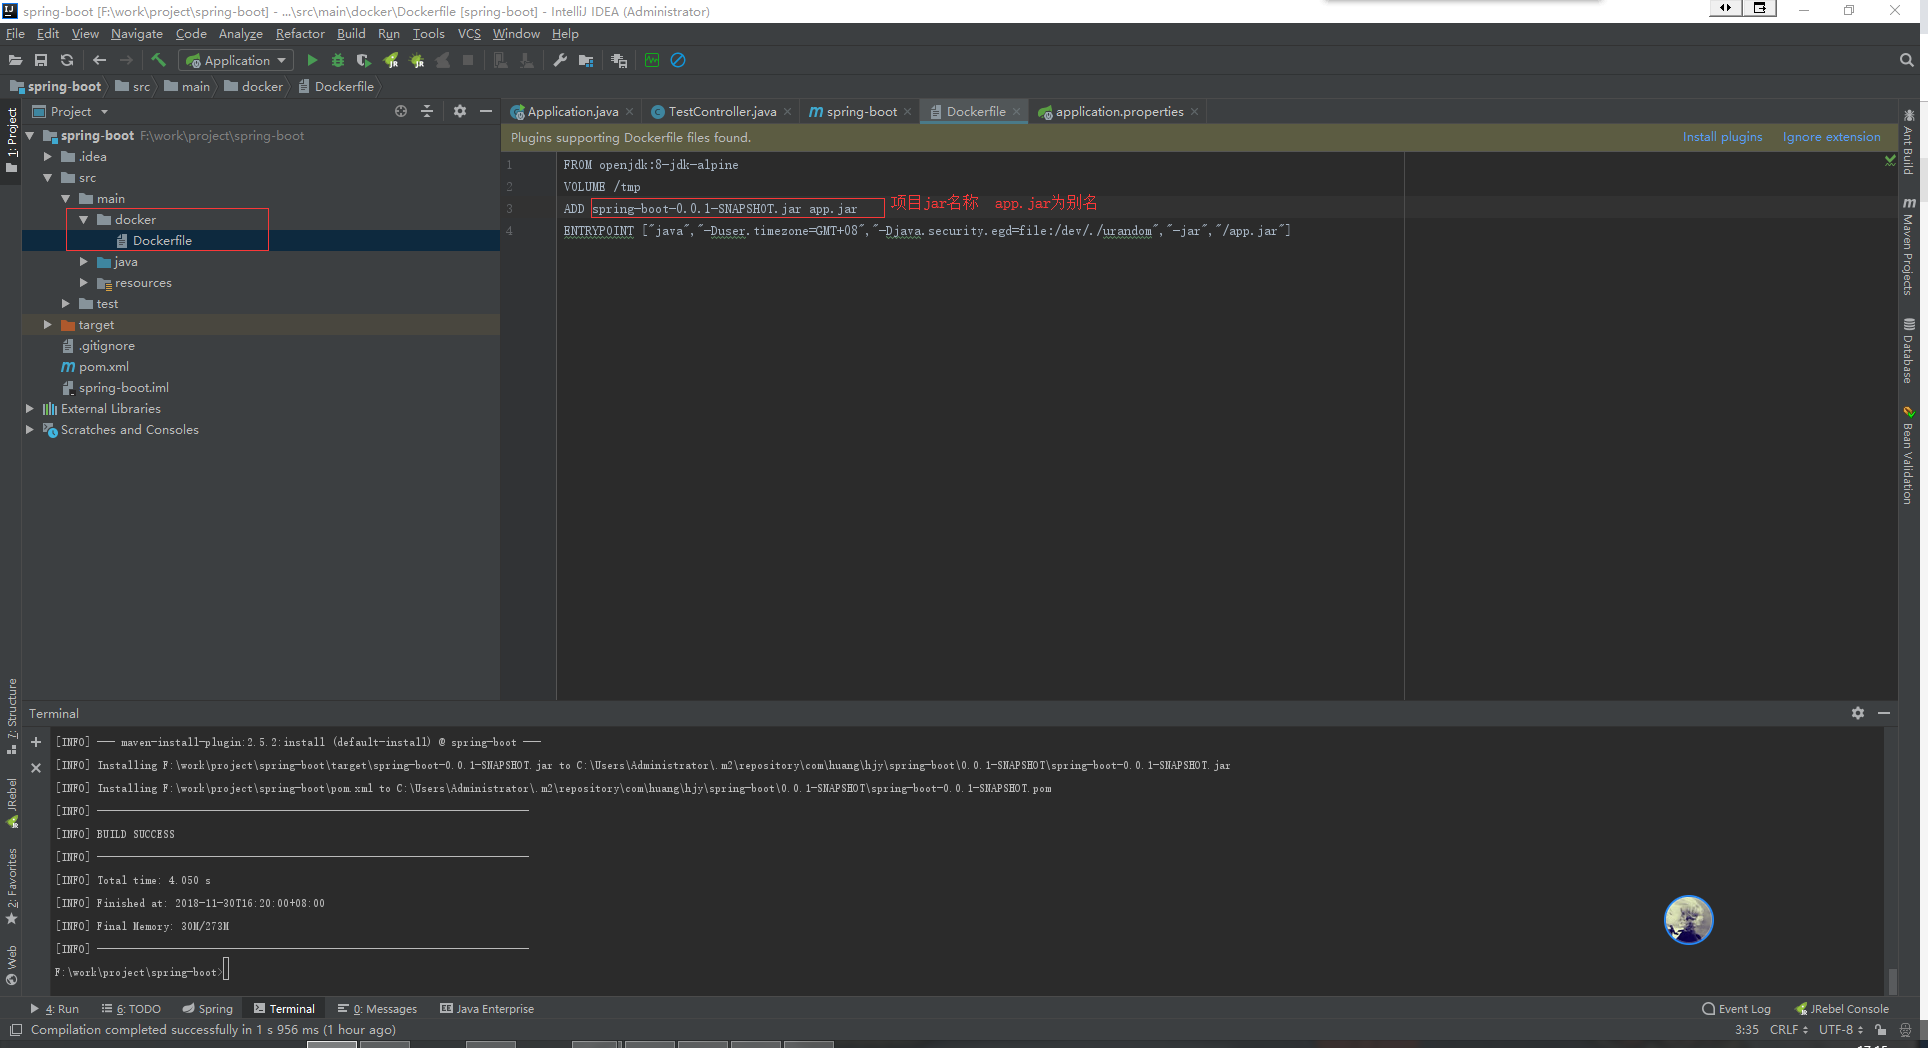Expand the .idea folder
The image size is (1928, 1048).
pyautogui.click(x=48, y=157)
